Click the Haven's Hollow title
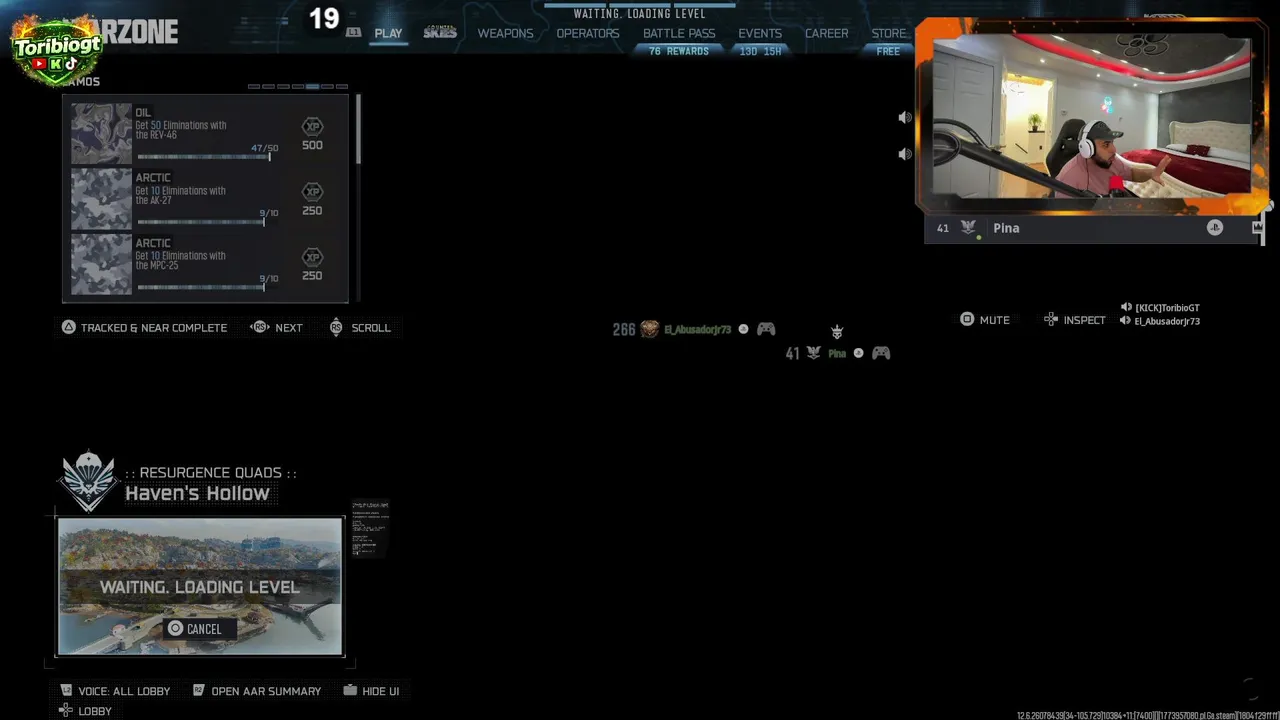Image resolution: width=1280 pixels, height=720 pixels. 197,493
